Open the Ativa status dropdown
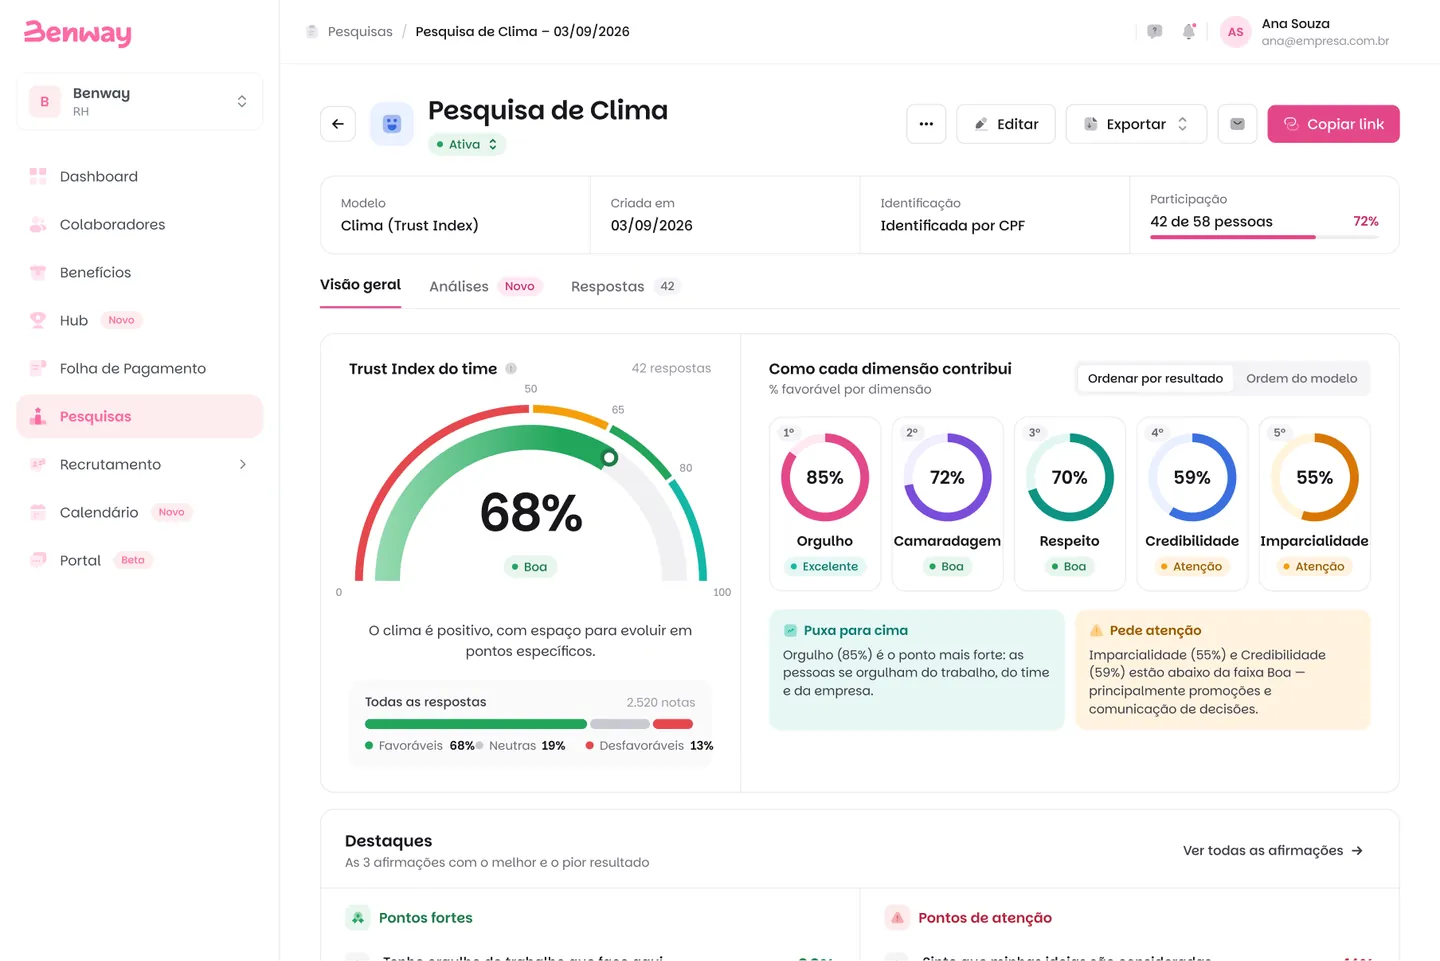The width and height of the screenshot is (1440, 961). coord(467,144)
